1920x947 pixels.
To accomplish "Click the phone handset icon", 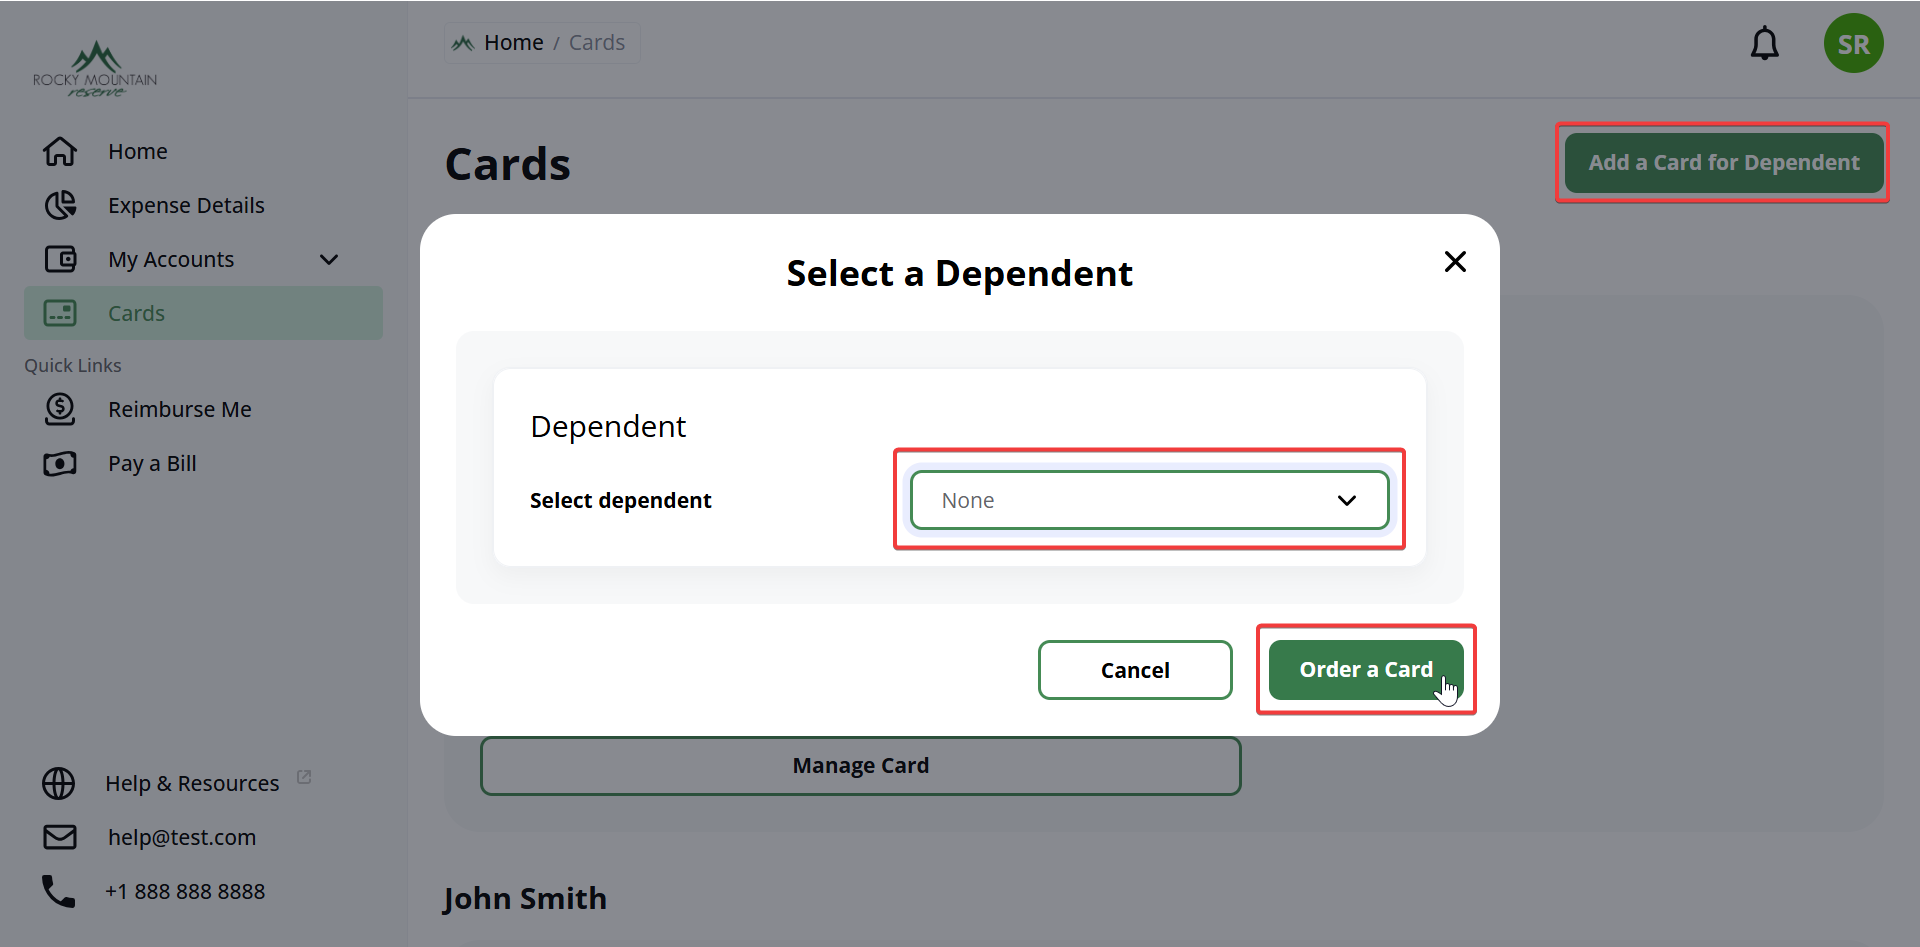I will tap(58, 891).
